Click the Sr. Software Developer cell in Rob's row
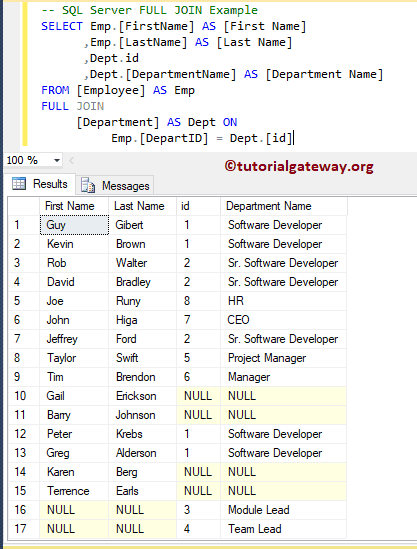 pyautogui.click(x=284, y=263)
